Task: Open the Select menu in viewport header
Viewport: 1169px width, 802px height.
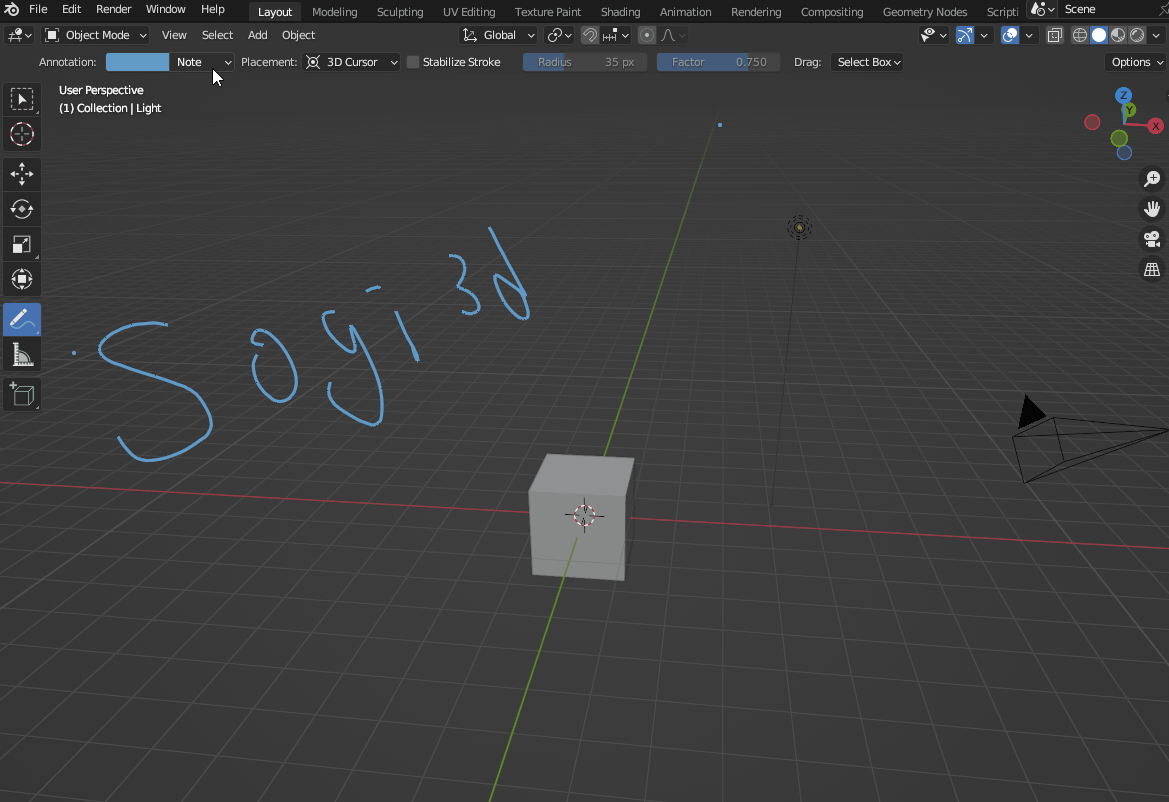Action: (x=217, y=35)
